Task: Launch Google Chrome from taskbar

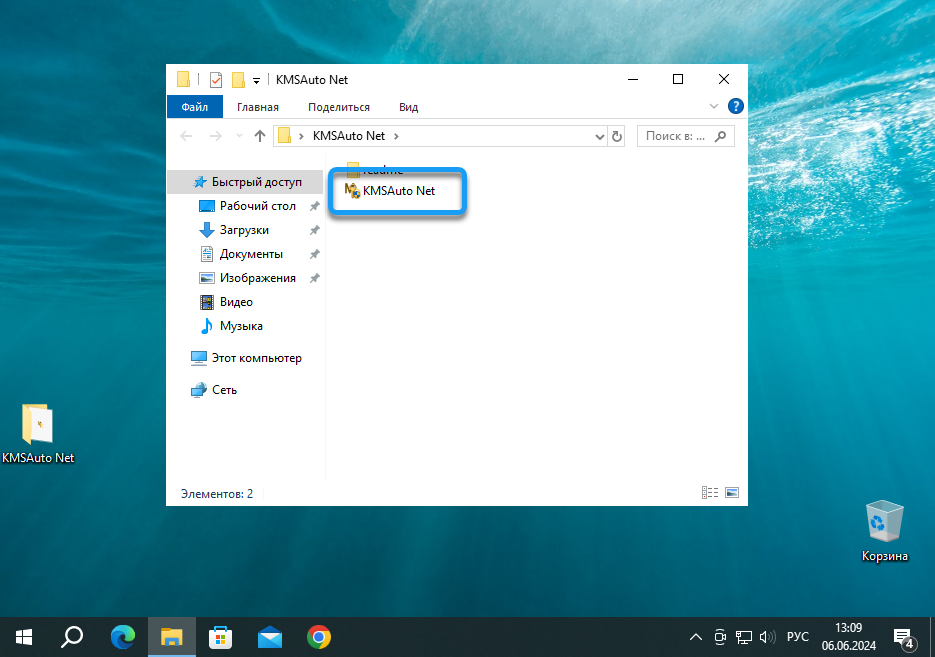Action: click(x=319, y=637)
